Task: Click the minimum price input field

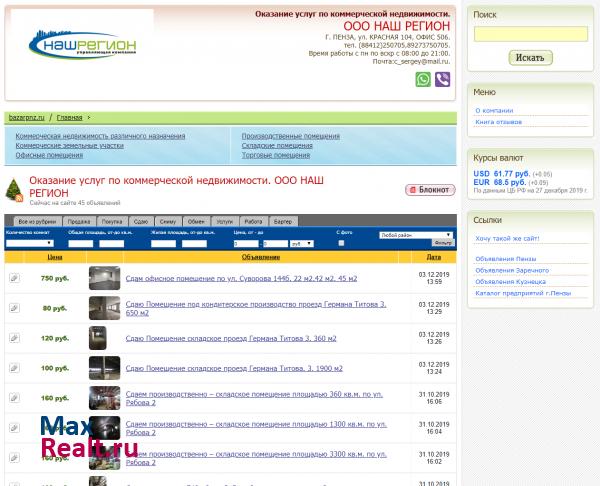Action: point(246,244)
